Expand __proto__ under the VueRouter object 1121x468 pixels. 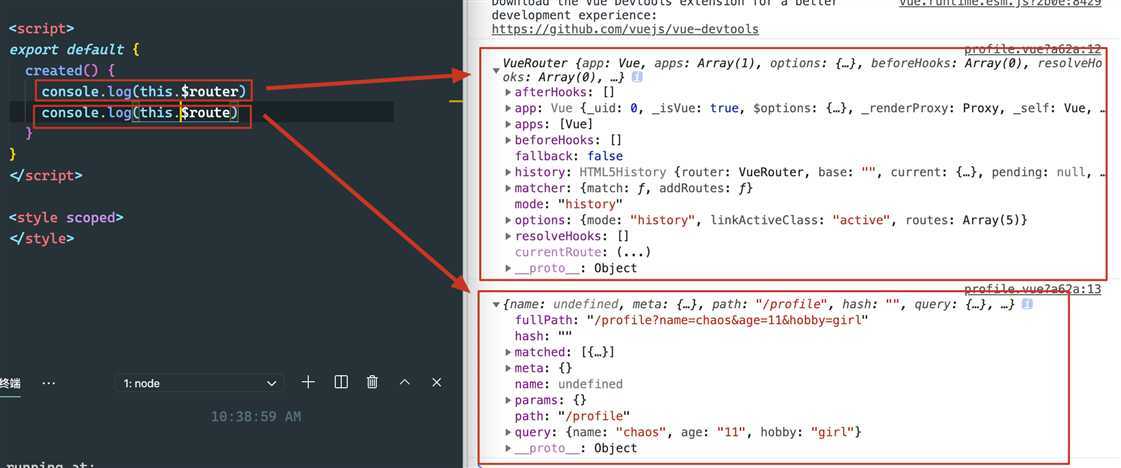[x=508, y=268]
